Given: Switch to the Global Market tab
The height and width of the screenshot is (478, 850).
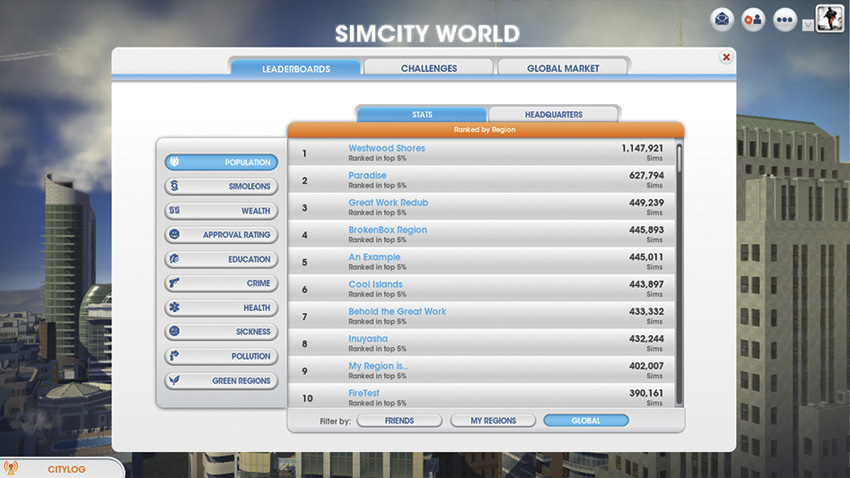Looking at the screenshot, I should tap(563, 68).
